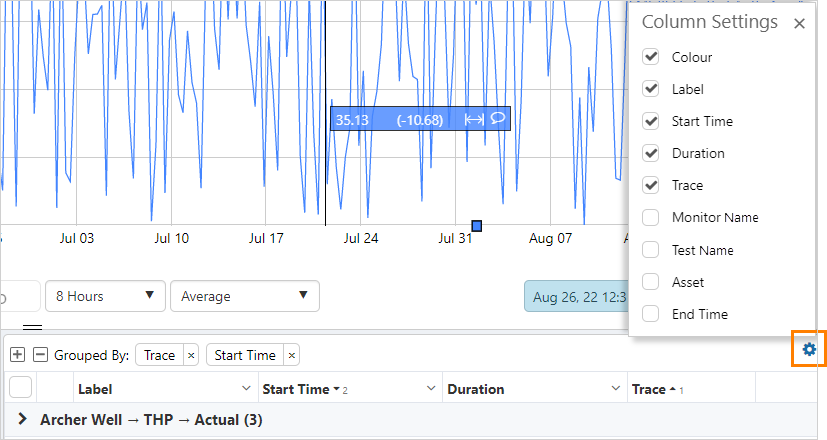Click the collapse all groups minus icon

(41, 355)
